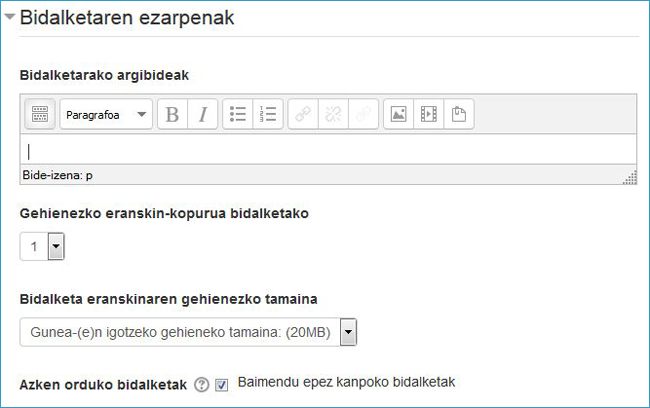The width and height of the screenshot is (650, 408).
Task: Click the unlink icon
Action: coord(334,115)
